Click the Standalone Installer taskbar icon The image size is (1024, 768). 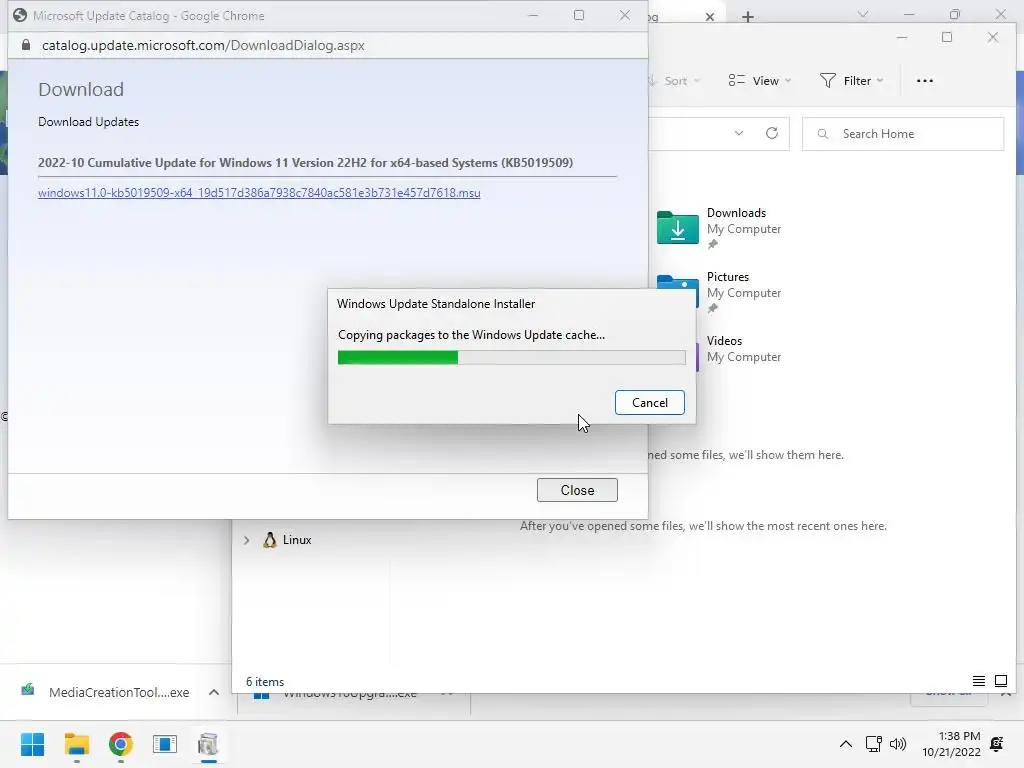(208, 744)
